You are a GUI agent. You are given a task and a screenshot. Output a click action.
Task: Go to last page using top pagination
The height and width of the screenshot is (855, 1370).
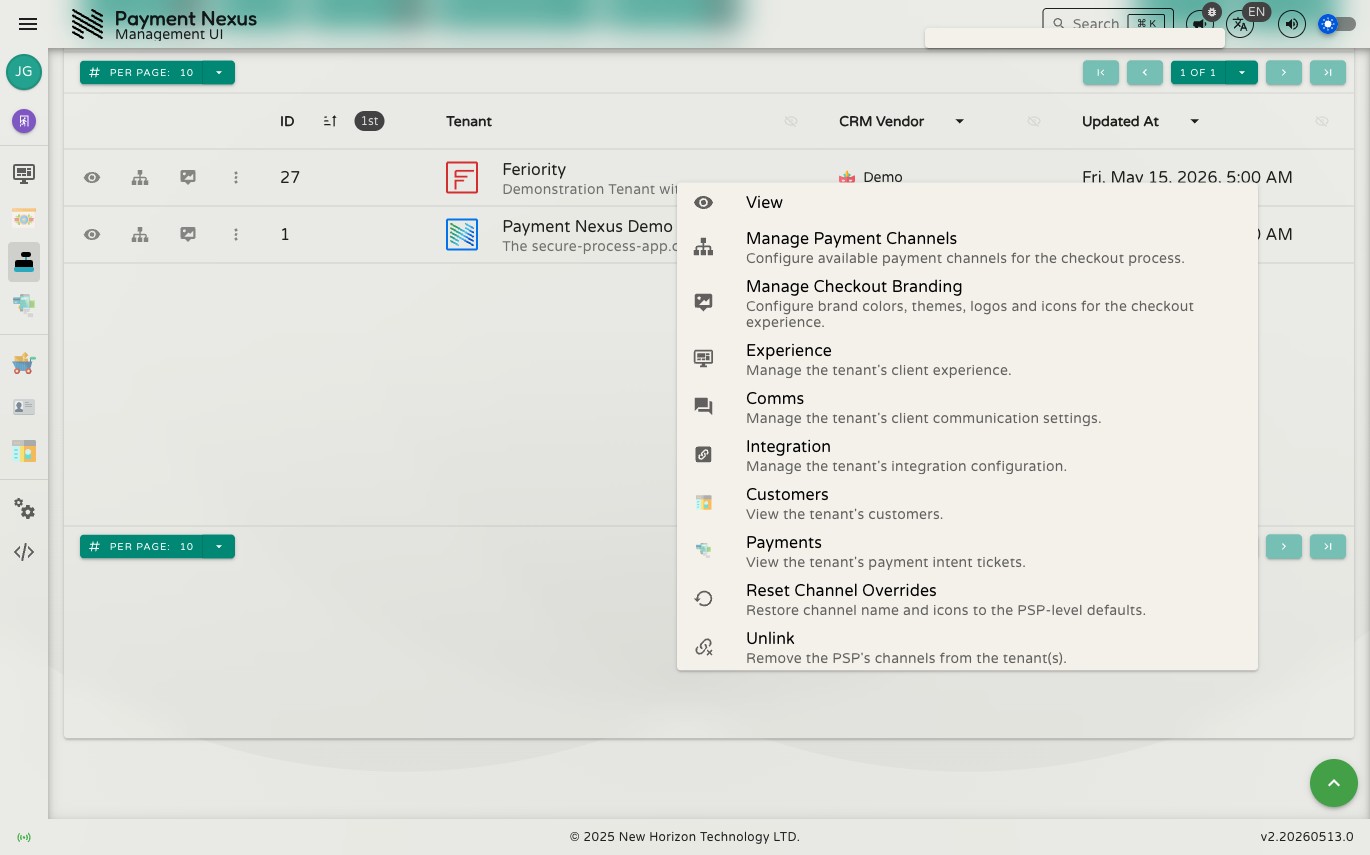[1328, 72]
